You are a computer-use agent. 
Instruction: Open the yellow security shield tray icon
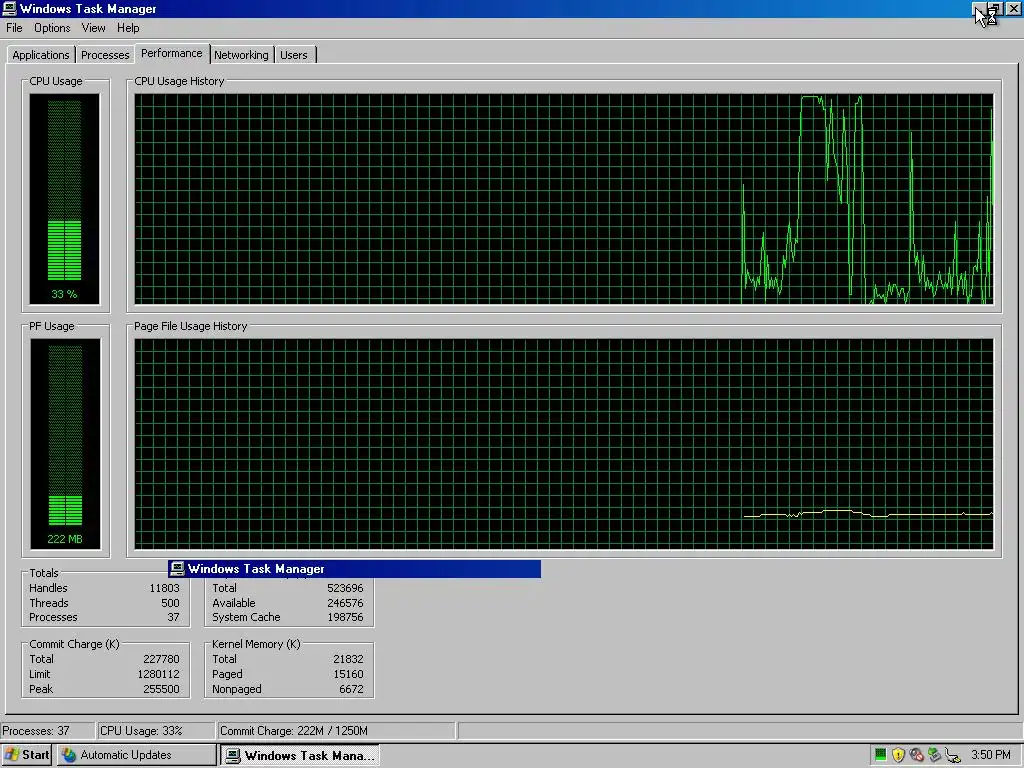[899, 755]
